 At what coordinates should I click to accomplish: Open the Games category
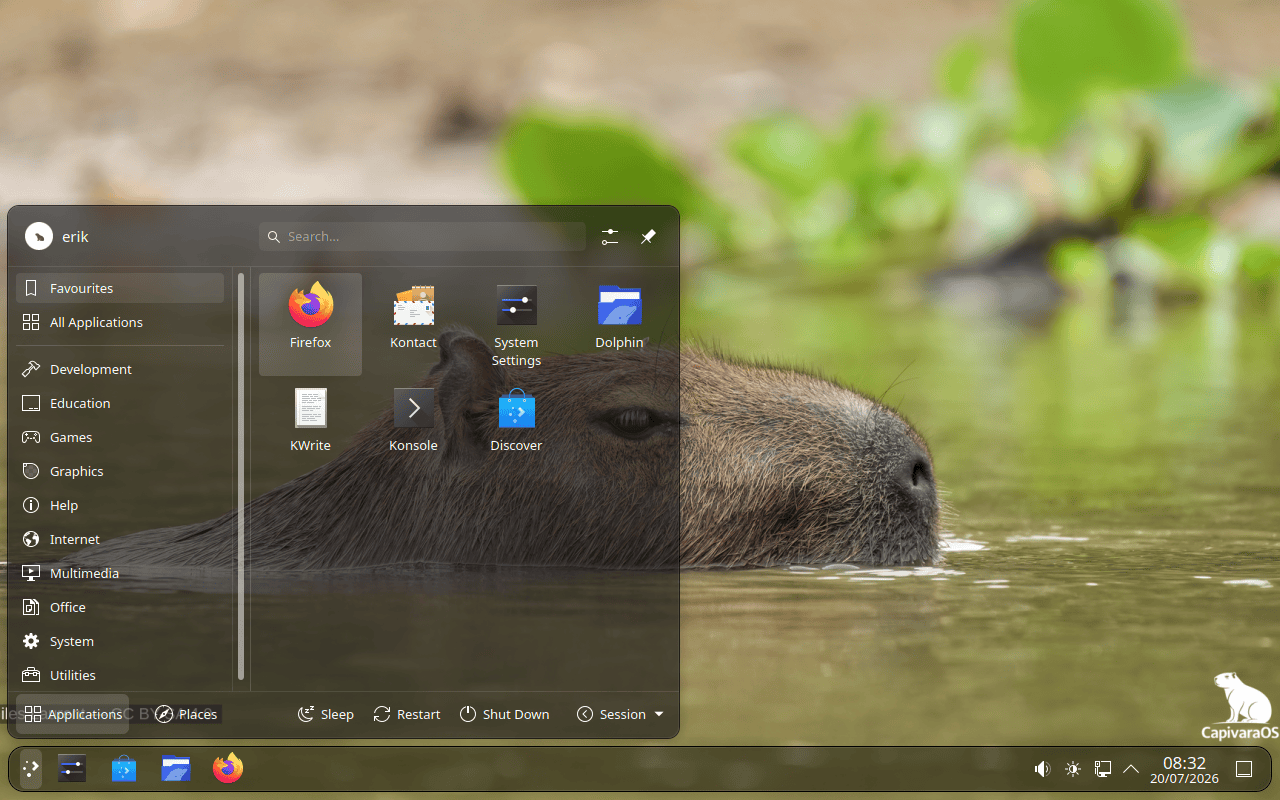pos(120,437)
